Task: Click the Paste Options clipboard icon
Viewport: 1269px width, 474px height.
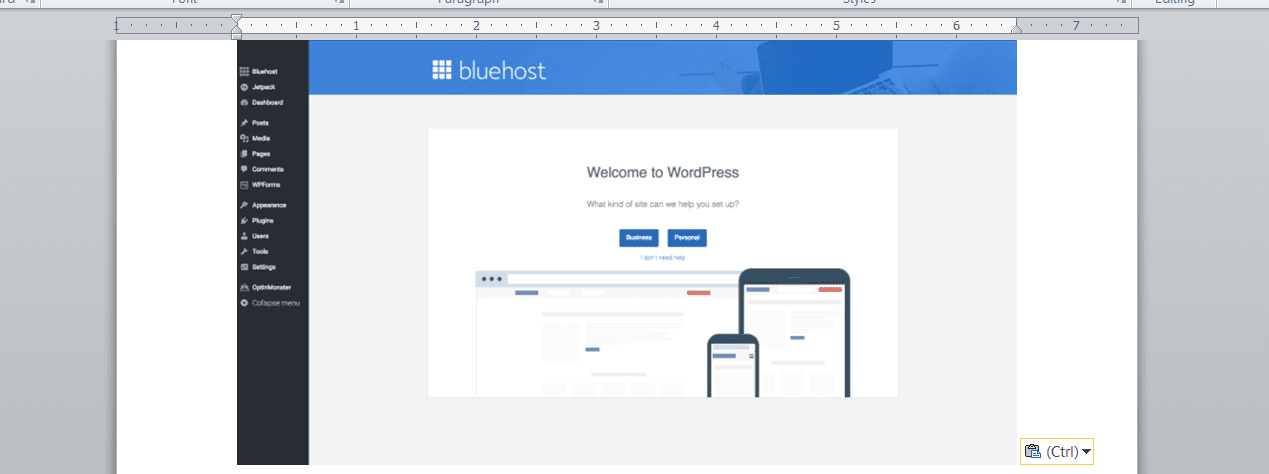Action: point(1032,452)
